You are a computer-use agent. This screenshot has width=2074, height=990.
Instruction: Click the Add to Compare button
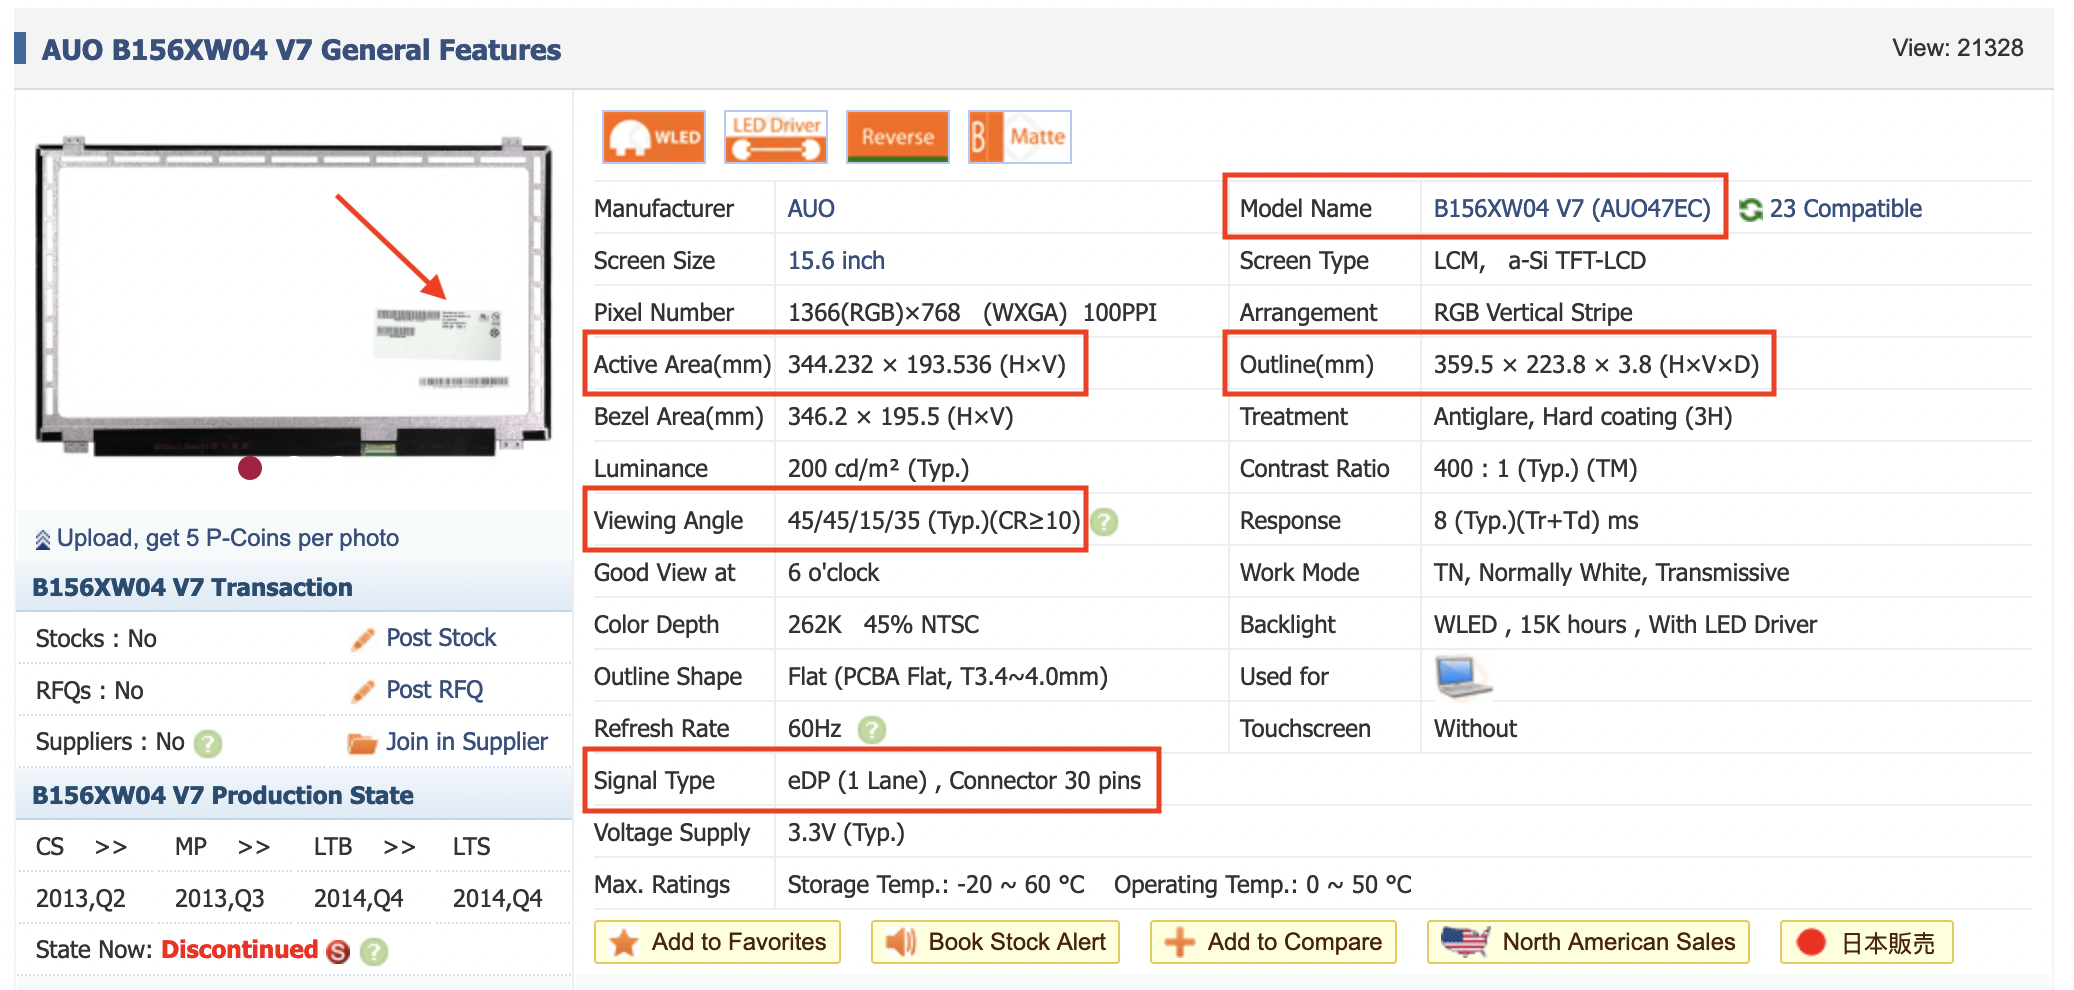[1273, 942]
